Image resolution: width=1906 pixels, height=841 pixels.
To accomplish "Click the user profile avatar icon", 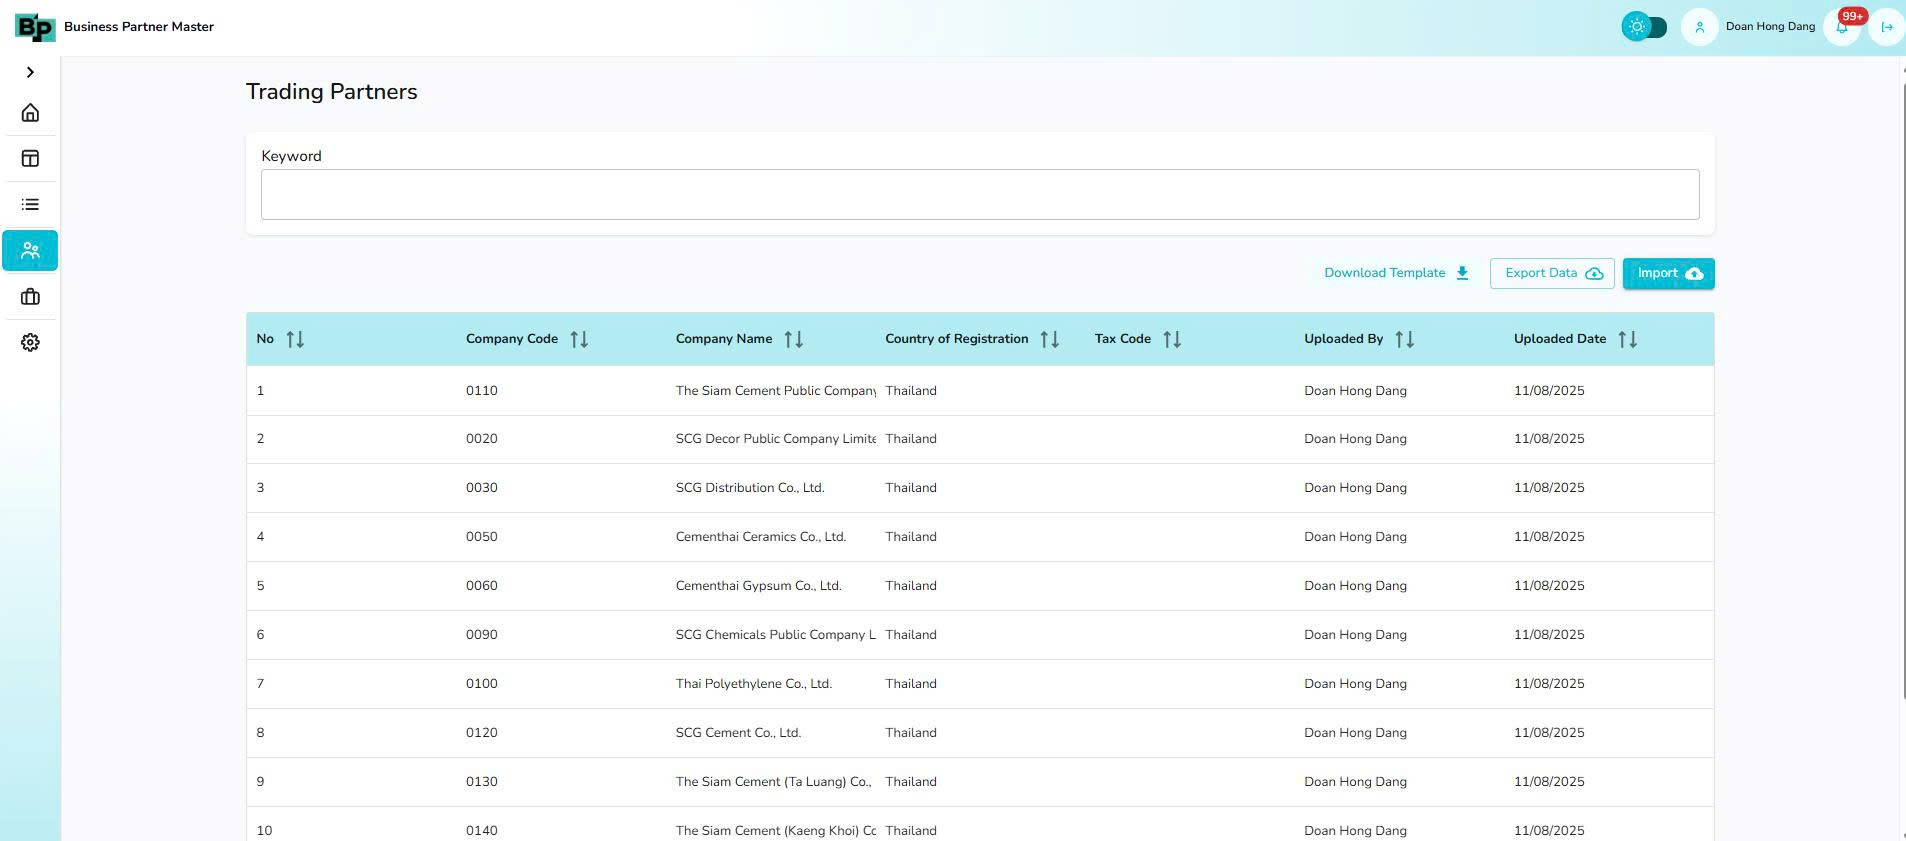I will coord(1699,27).
